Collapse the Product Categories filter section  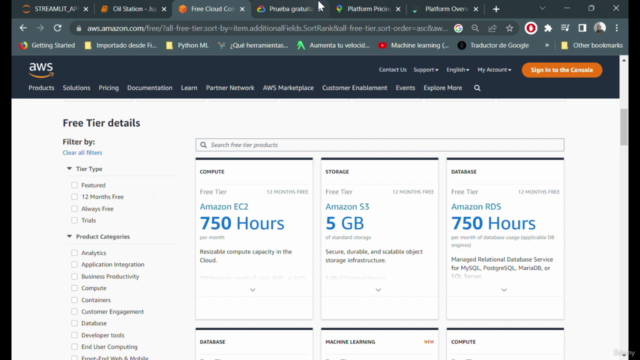(69, 236)
